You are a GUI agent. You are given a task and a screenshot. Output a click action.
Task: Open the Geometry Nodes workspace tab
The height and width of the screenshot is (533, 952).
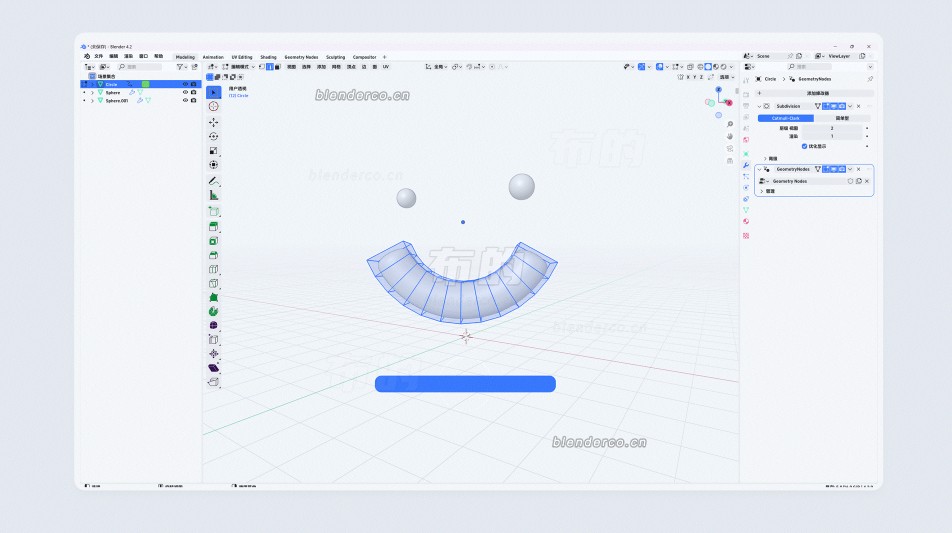point(301,57)
